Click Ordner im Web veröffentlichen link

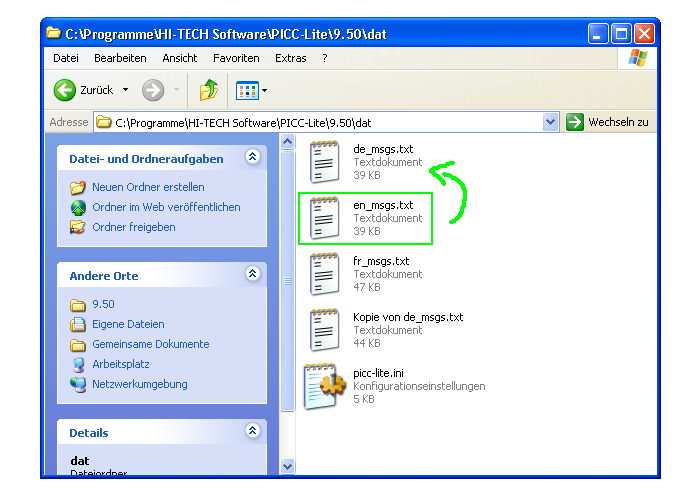coord(166,207)
